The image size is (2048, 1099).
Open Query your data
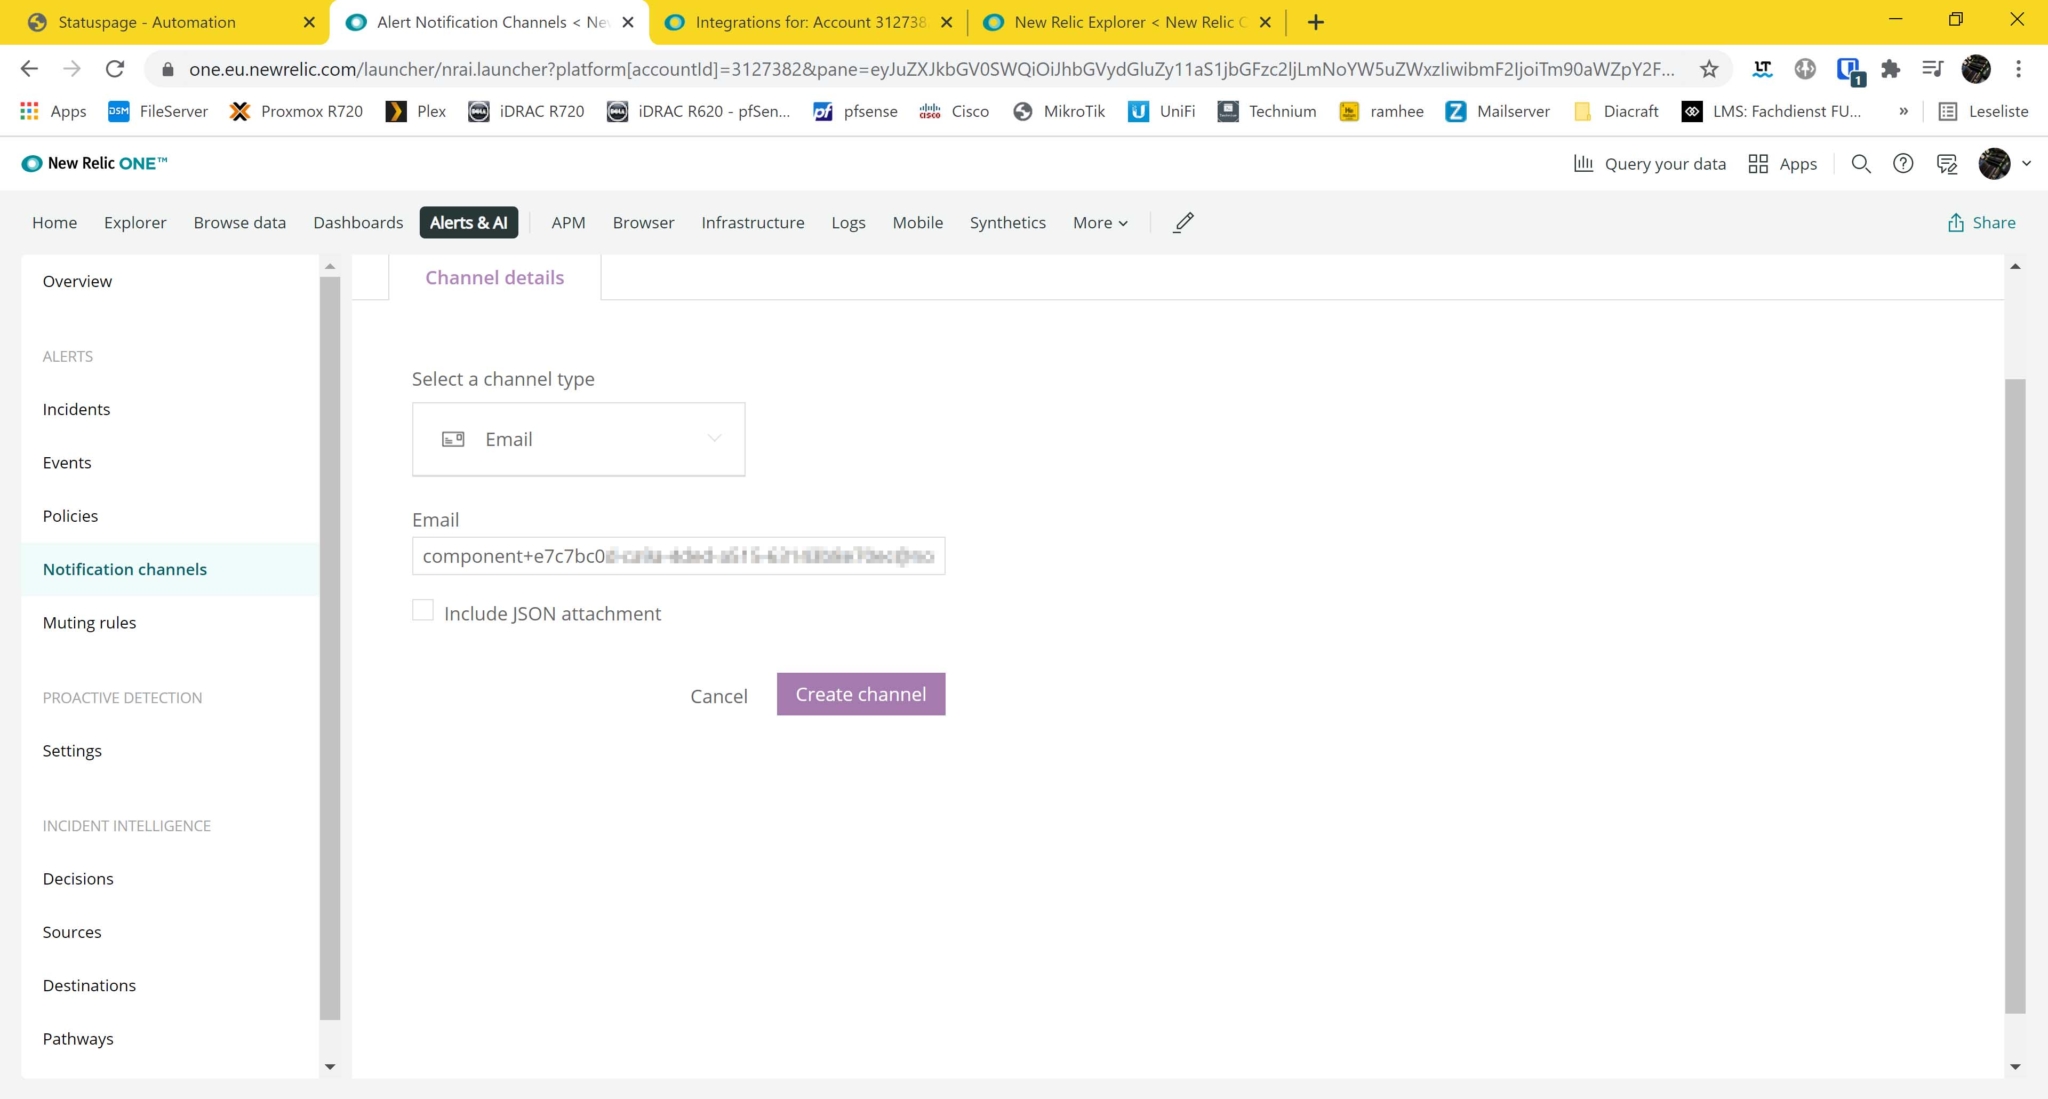[1650, 163]
